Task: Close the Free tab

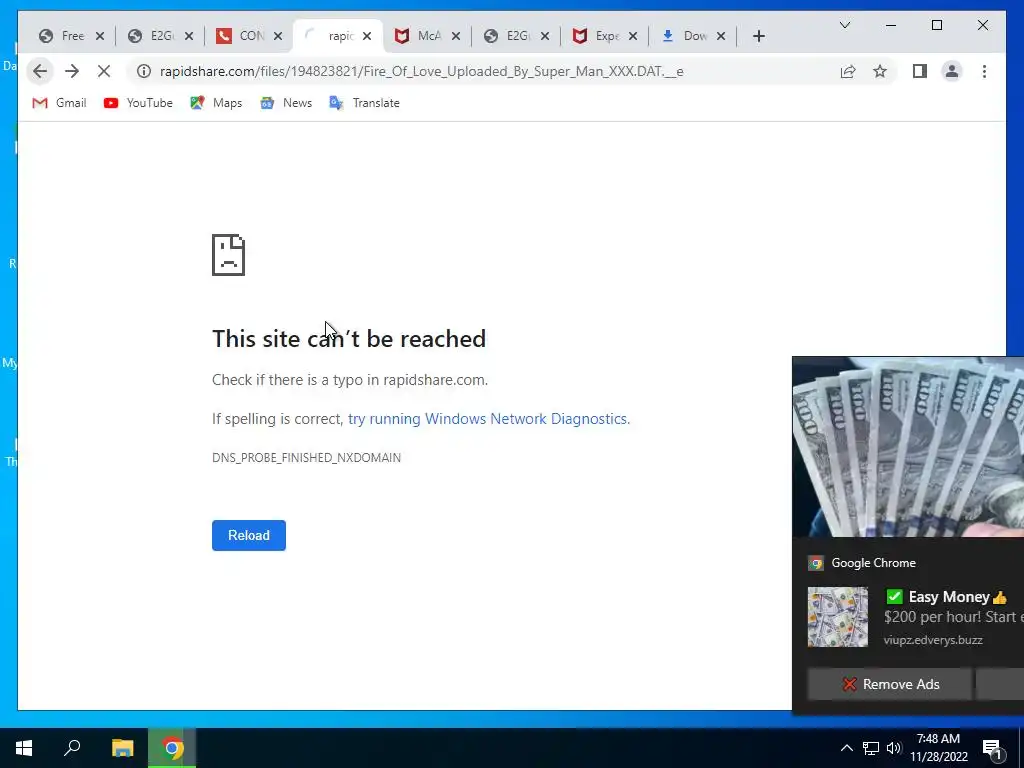Action: (x=100, y=36)
